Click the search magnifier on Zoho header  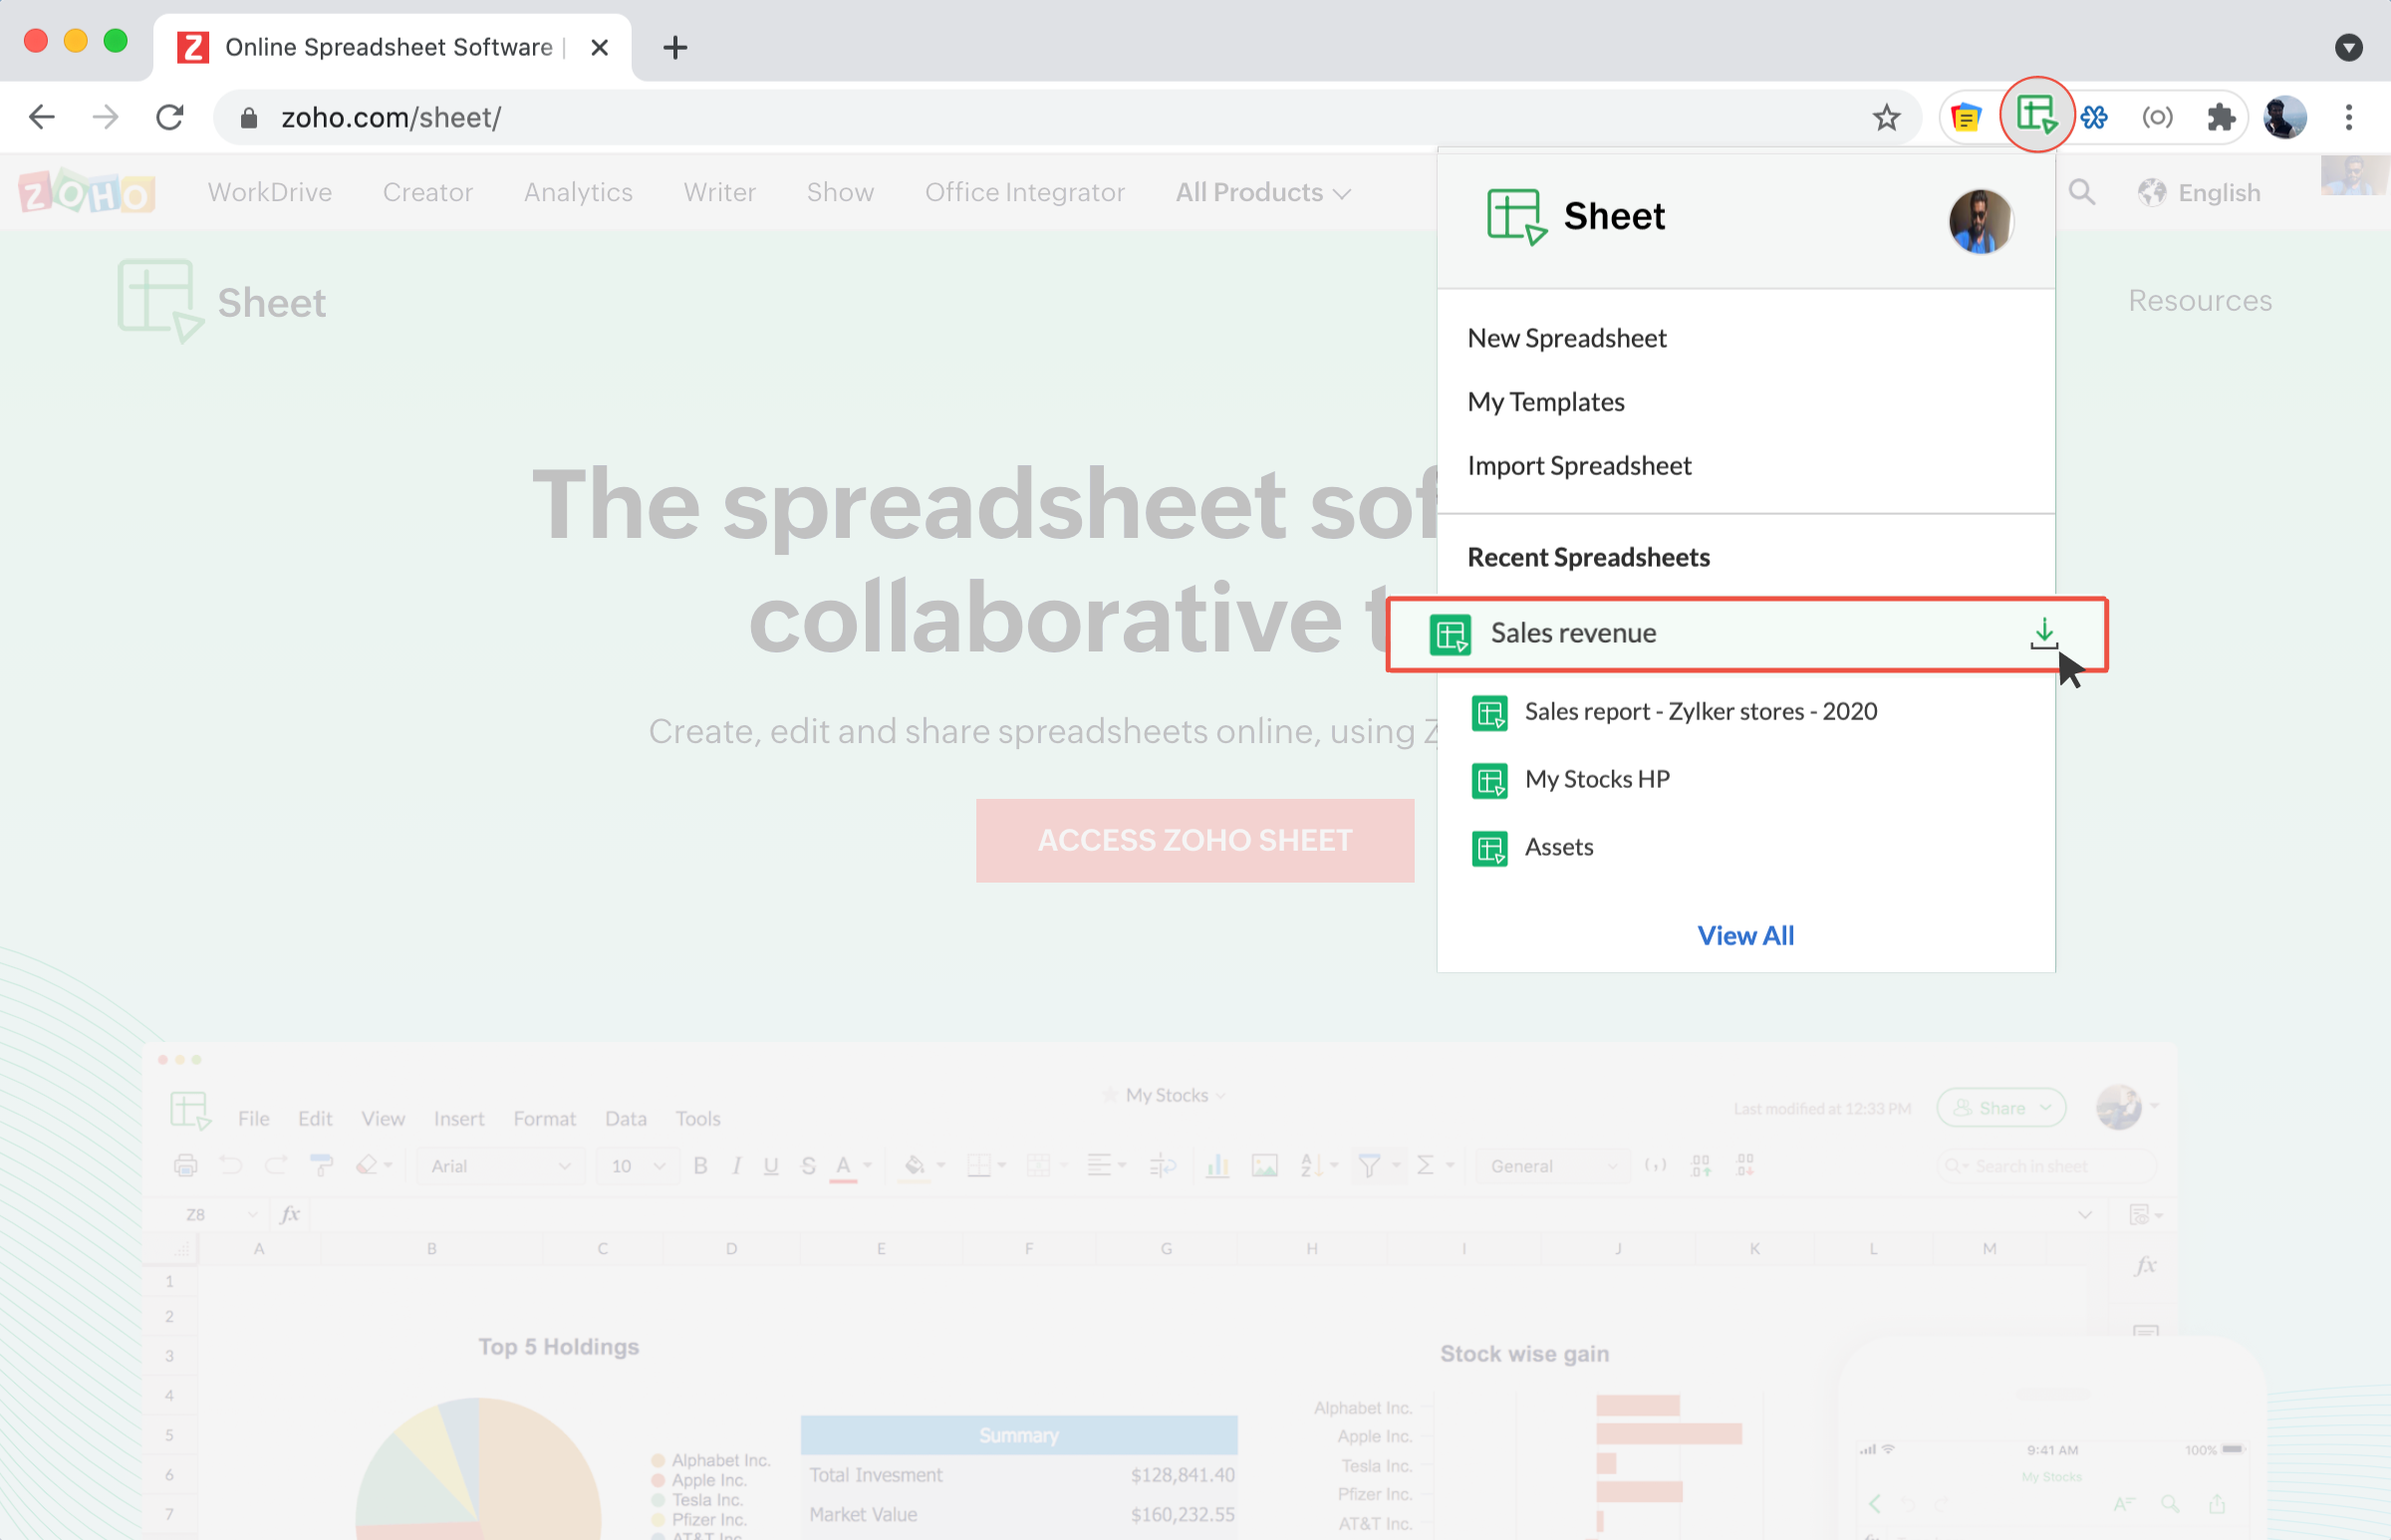point(2081,192)
